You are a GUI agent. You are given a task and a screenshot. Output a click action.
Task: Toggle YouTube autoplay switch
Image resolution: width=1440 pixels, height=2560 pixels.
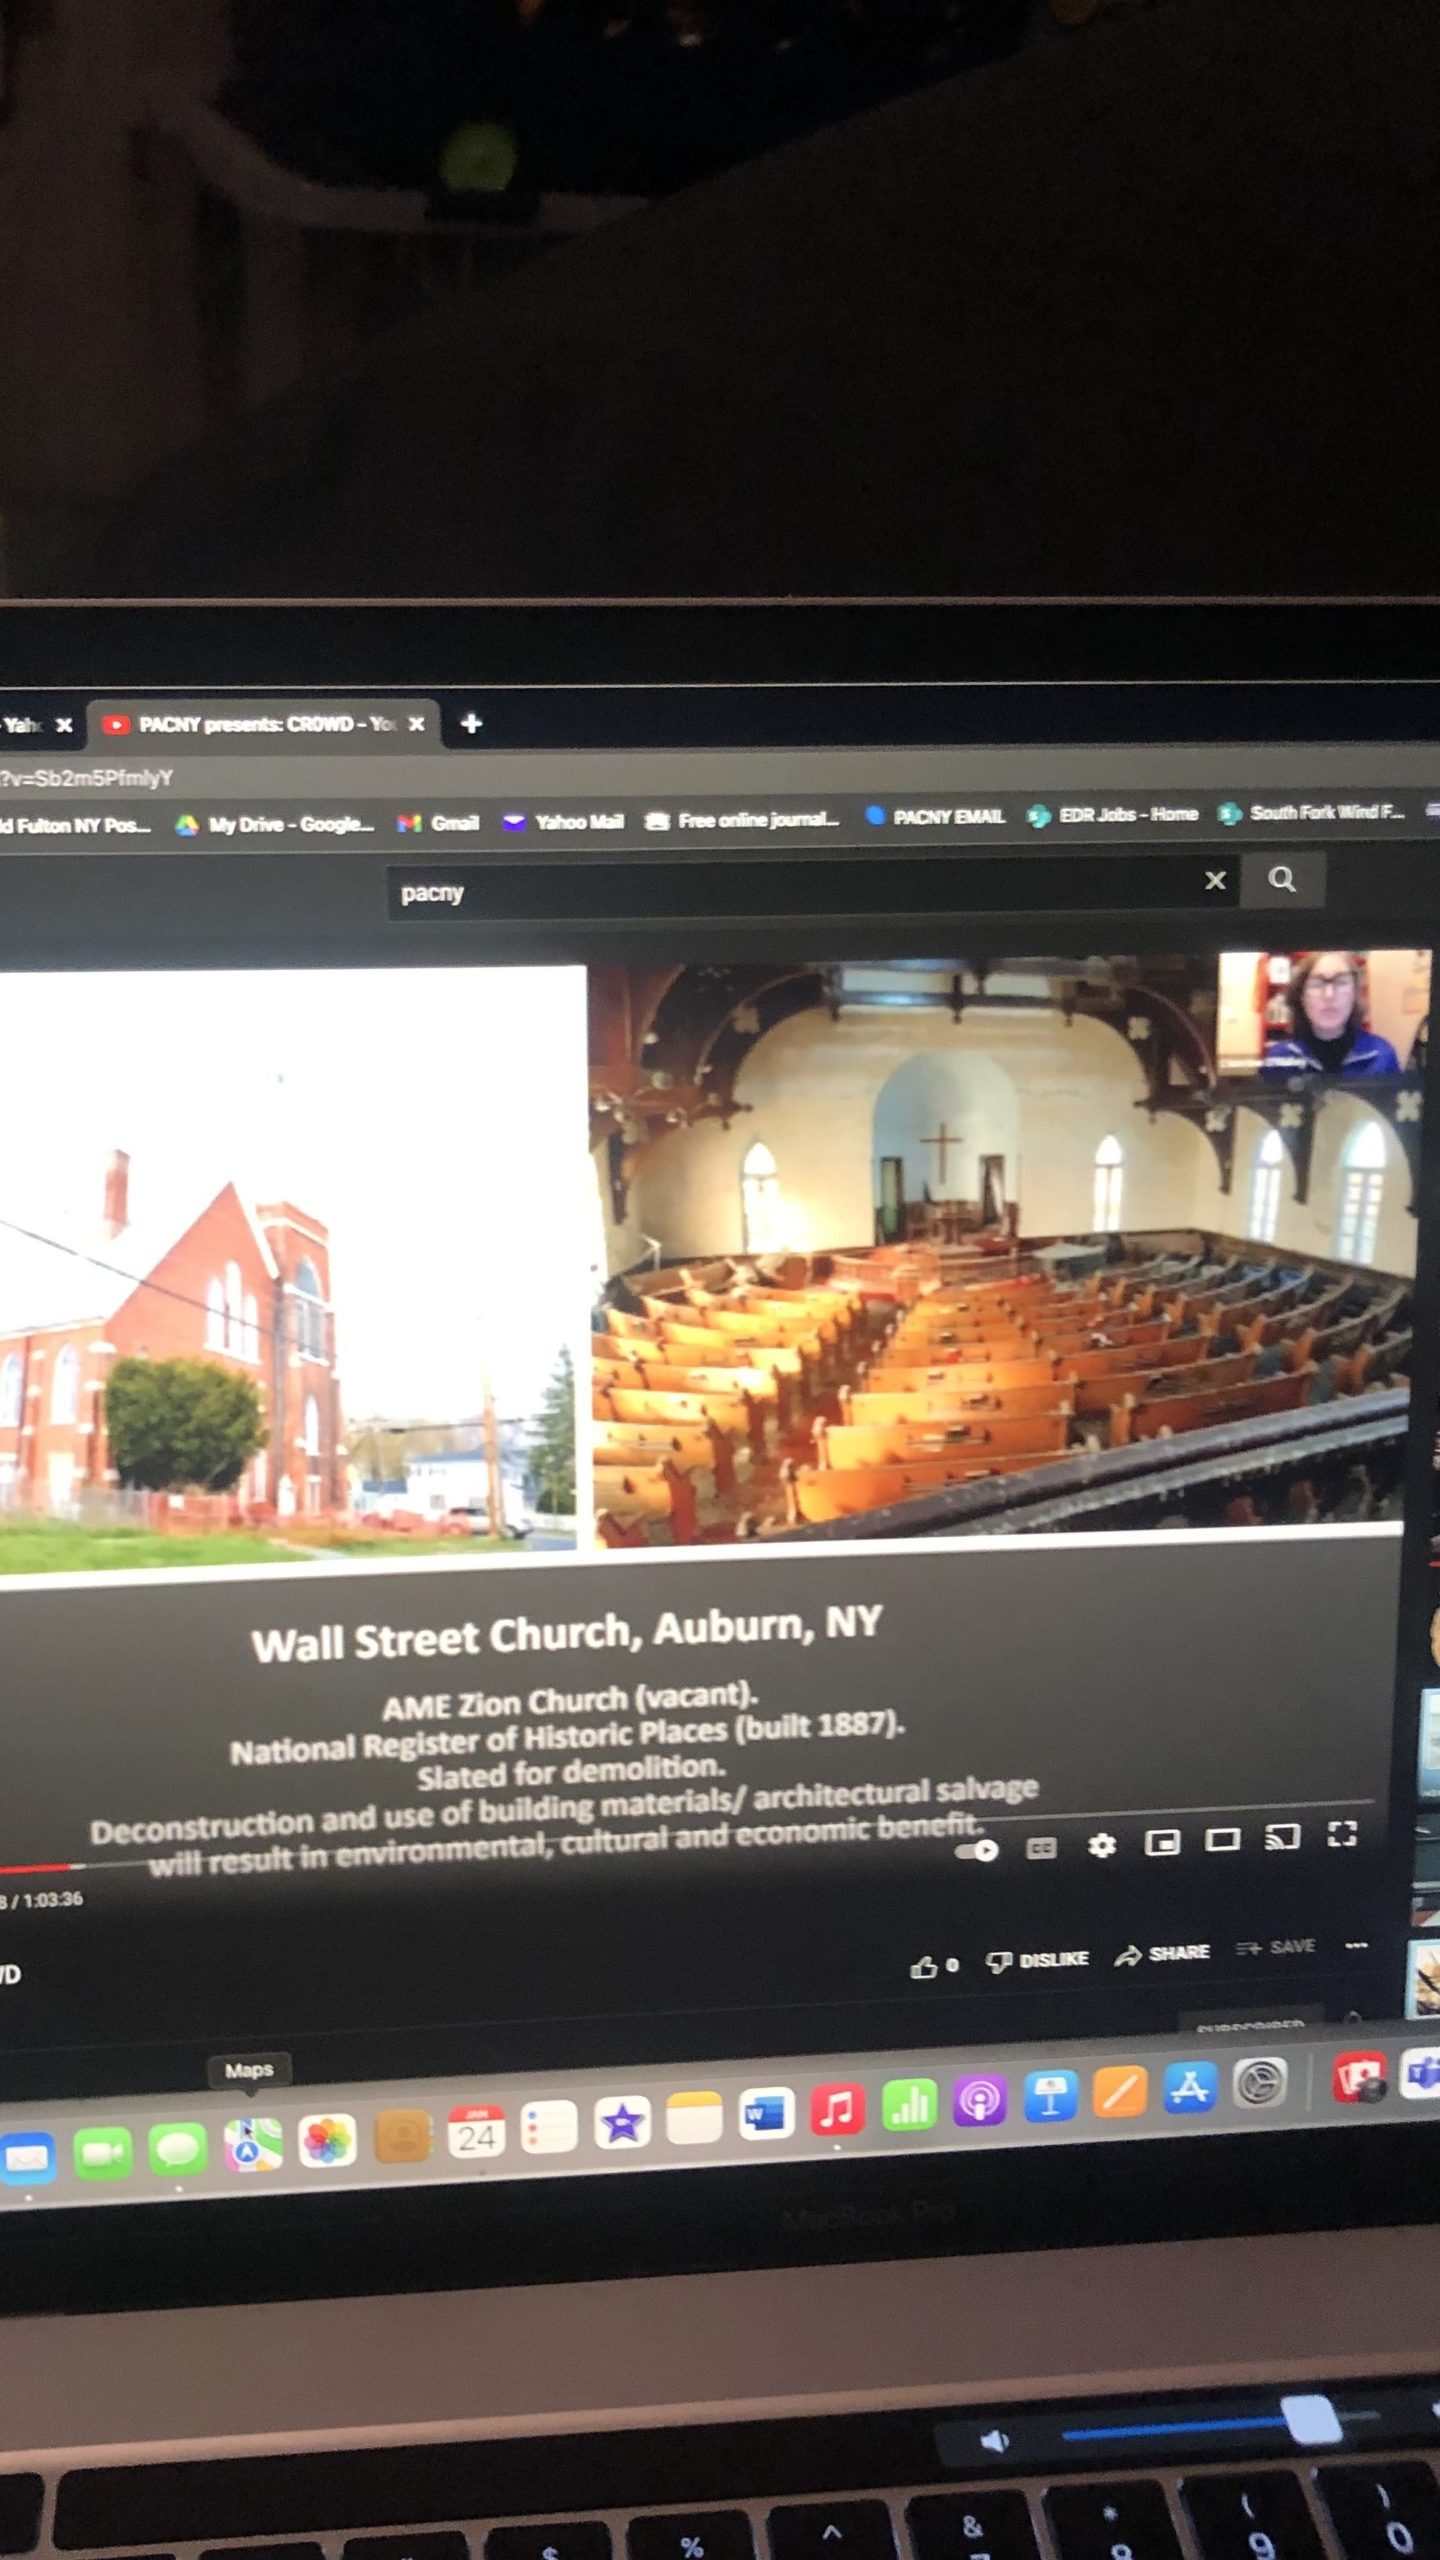[x=977, y=1850]
